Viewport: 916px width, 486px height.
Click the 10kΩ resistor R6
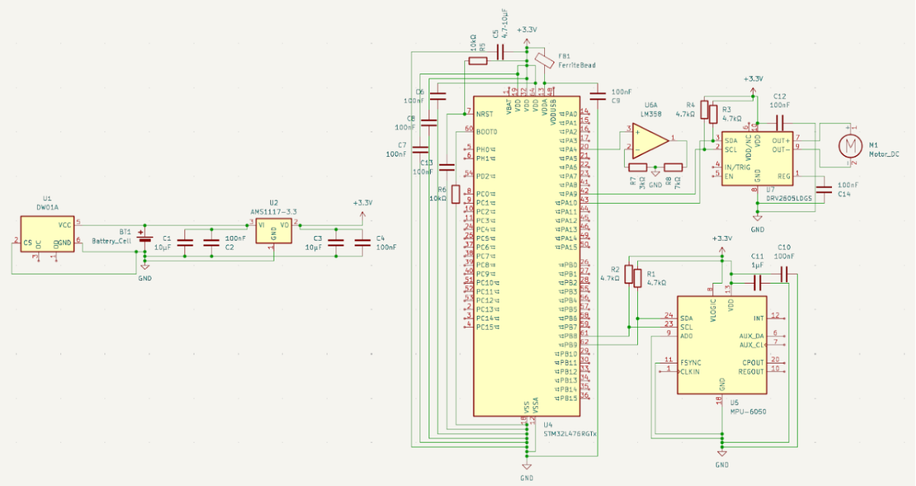coord(456,194)
